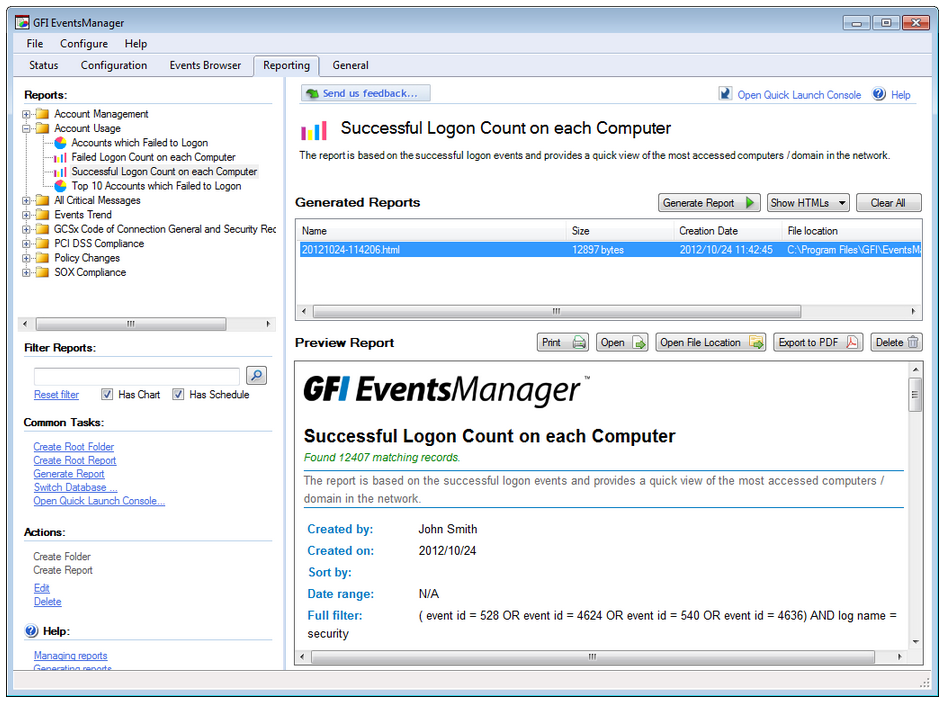Click the magnifier search icon in Filter Reports

click(256, 375)
